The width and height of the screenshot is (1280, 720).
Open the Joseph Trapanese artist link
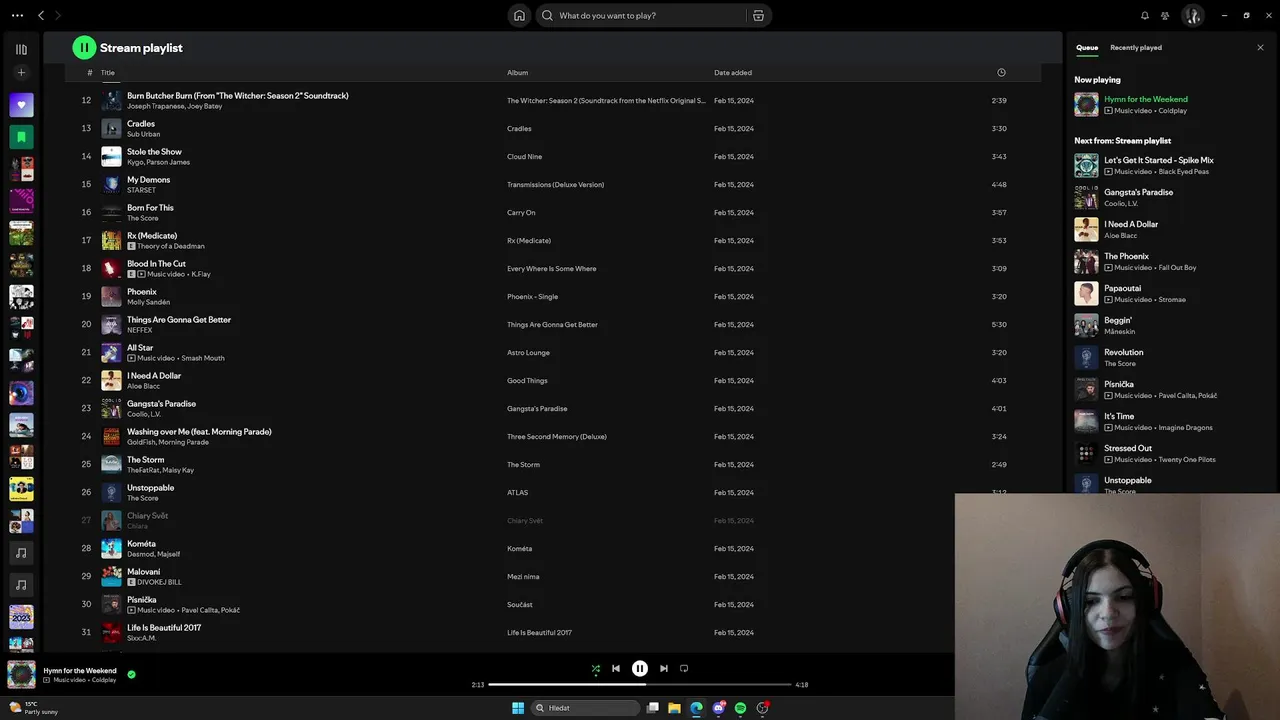[x=155, y=106]
